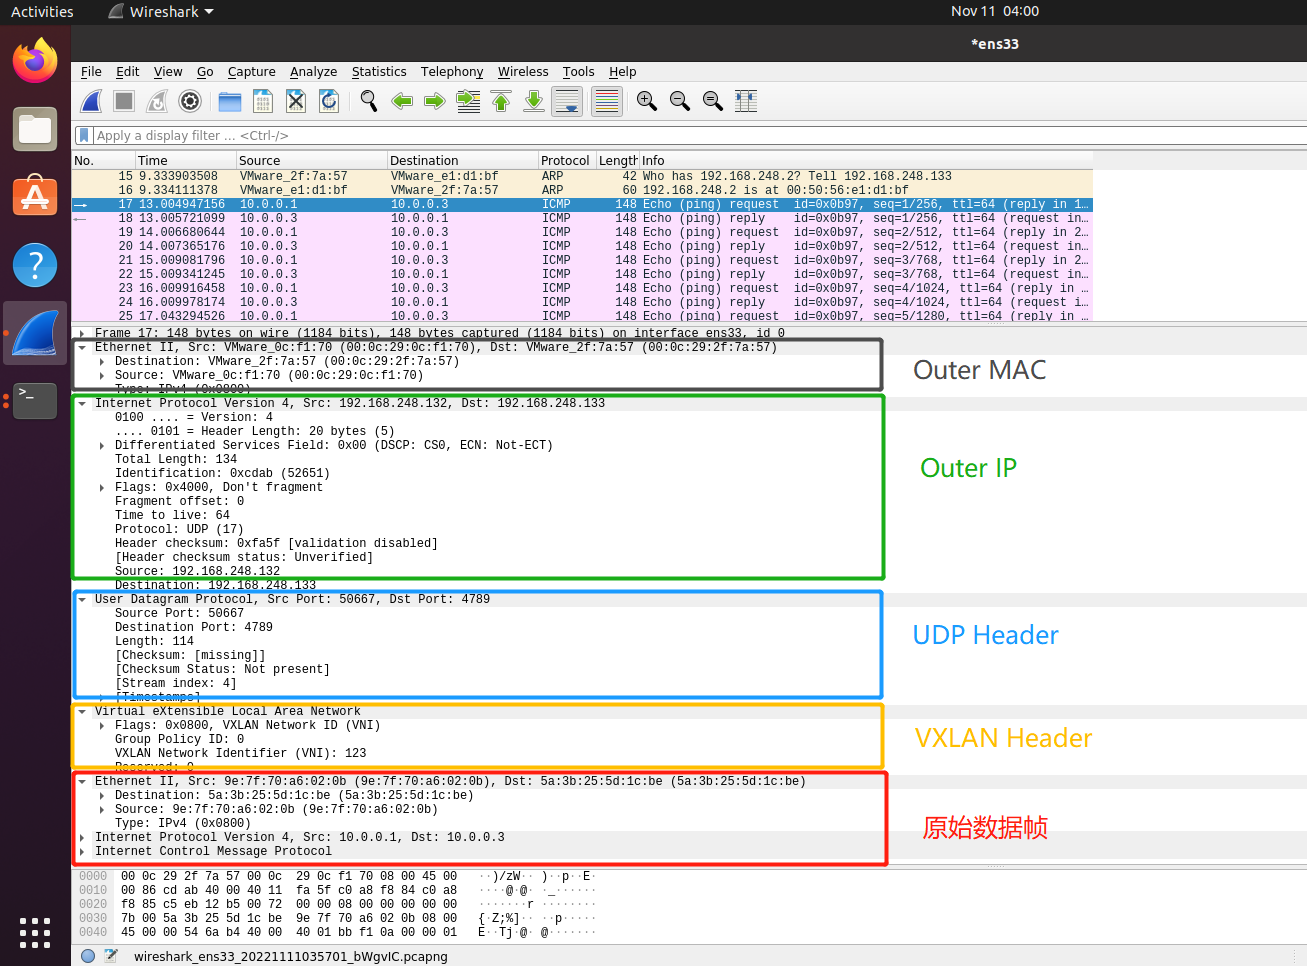Zoom in the main window text

coord(647,101)
